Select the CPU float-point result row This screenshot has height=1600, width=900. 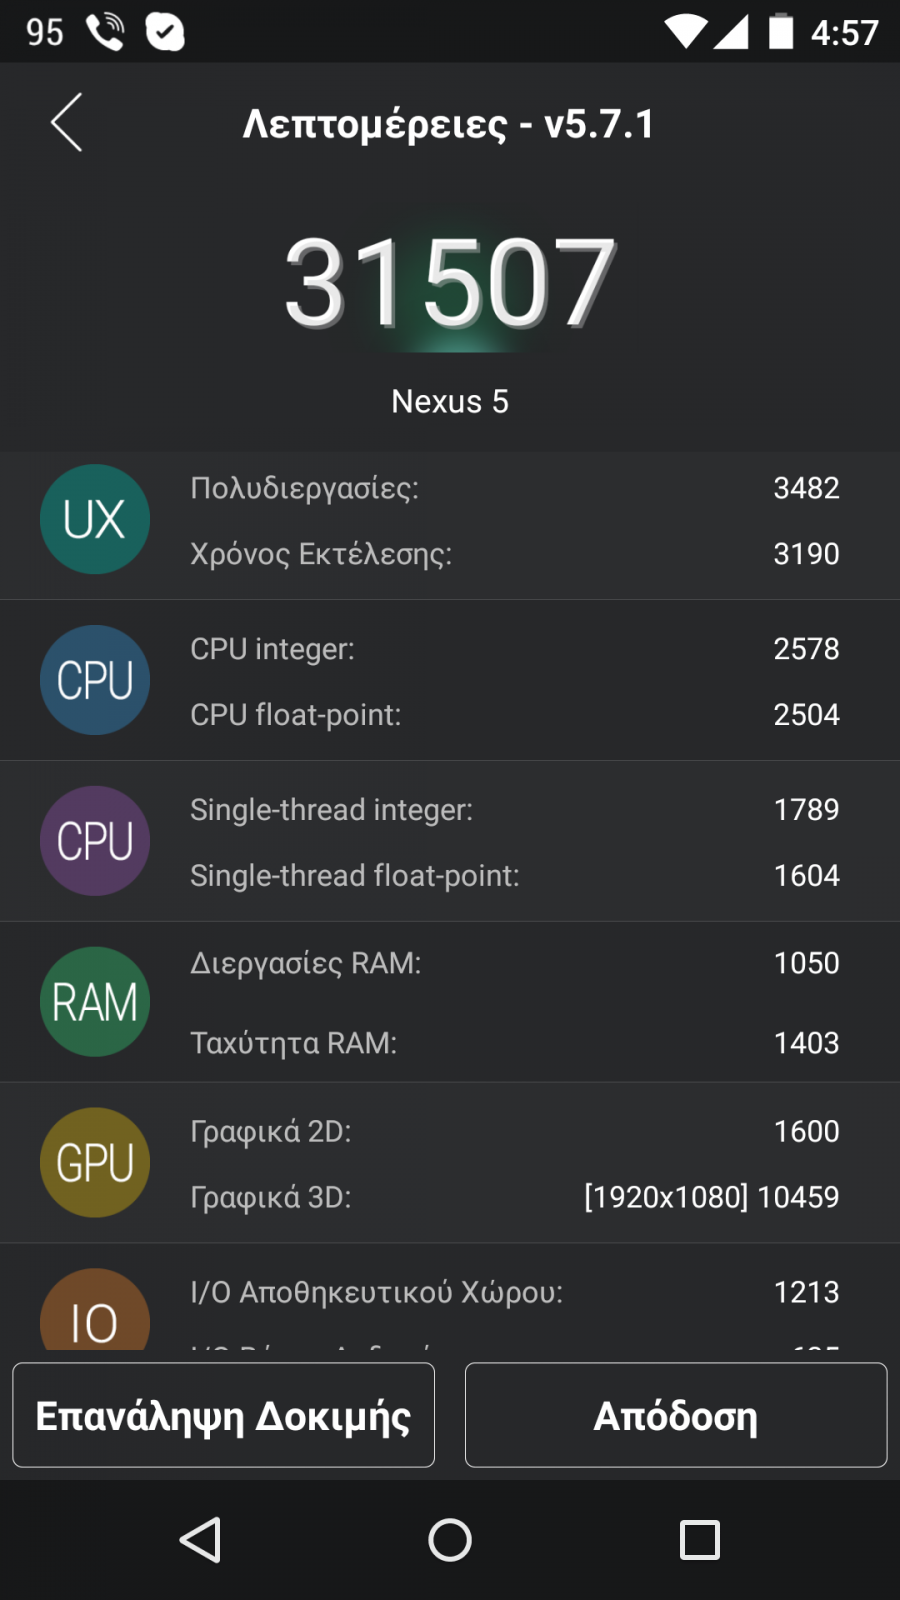(x=515, y=714)
